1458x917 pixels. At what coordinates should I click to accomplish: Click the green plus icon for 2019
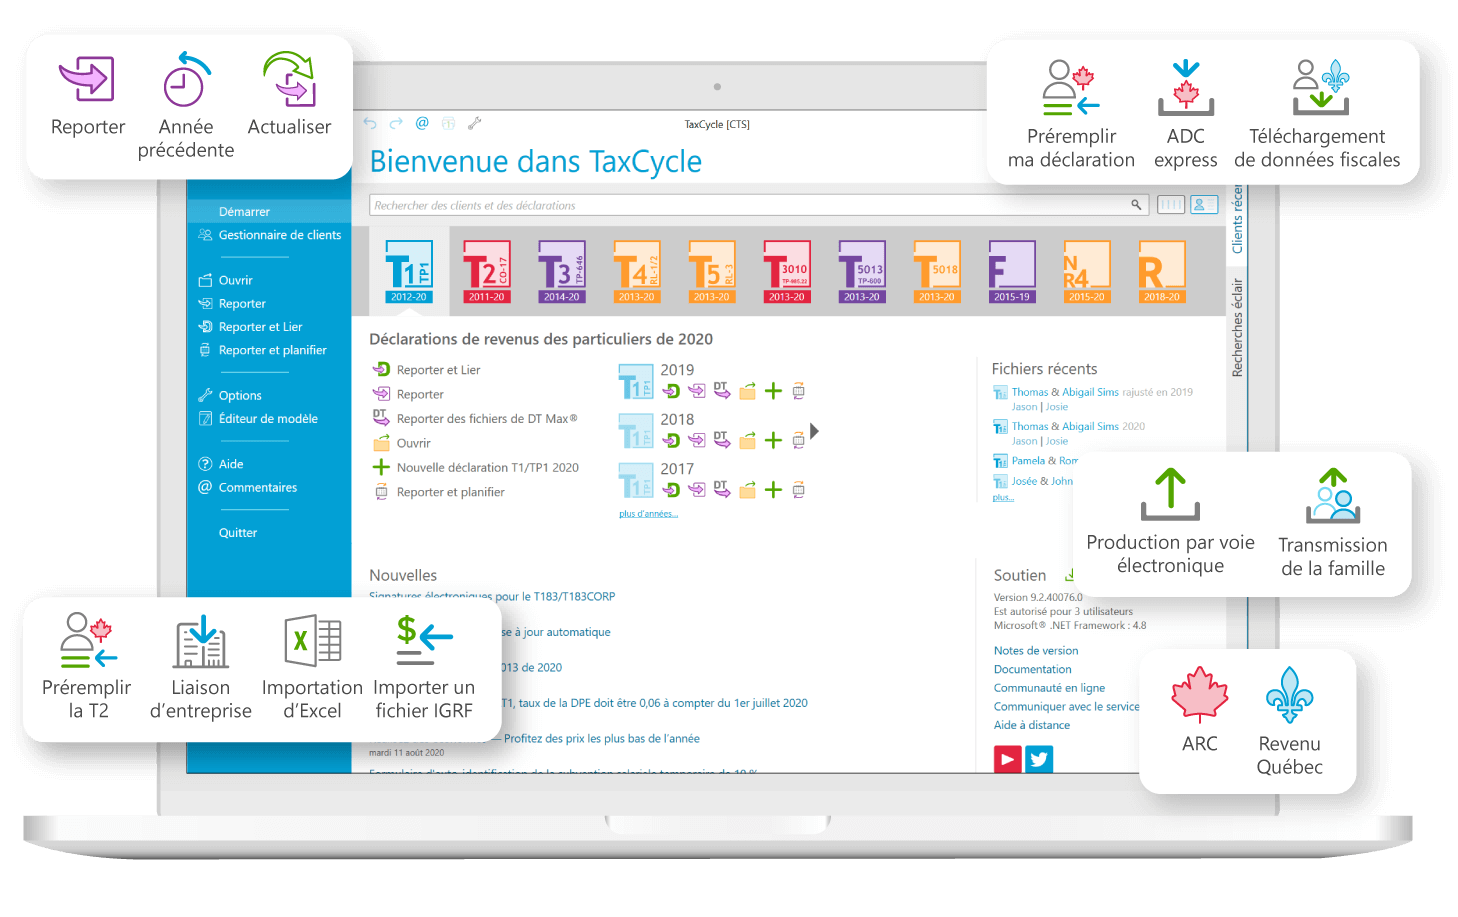click(773, 391)
